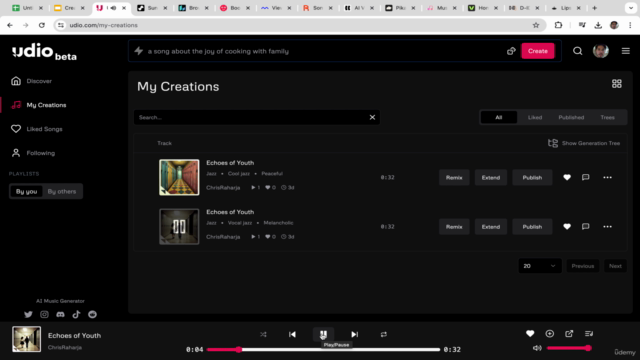Image resolution: width=640 pixels, height=360 pixels.
Task: Open comments on the Vocal jazz track
Action: coord(585,227)
